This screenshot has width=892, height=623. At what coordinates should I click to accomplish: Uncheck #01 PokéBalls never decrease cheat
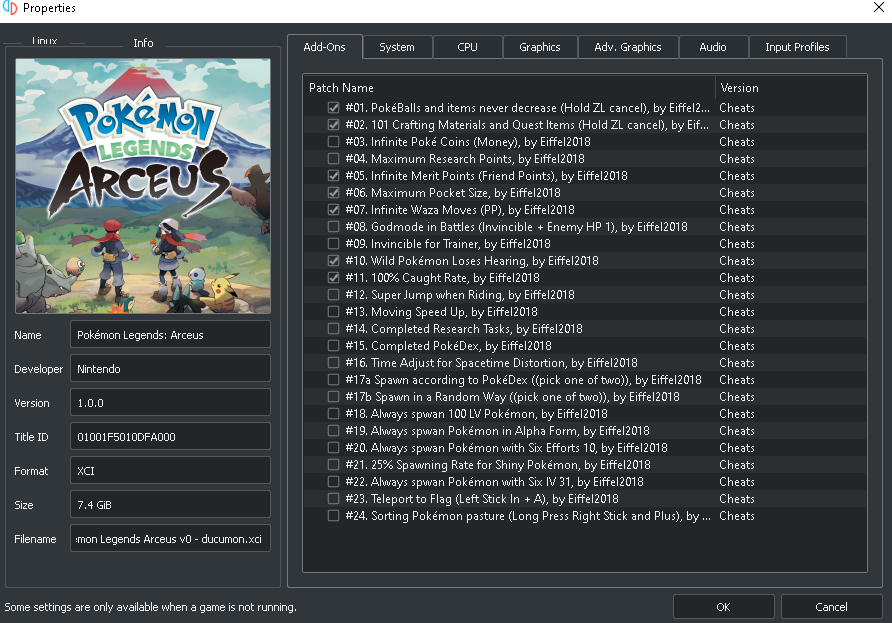click(x=333, y=107)
